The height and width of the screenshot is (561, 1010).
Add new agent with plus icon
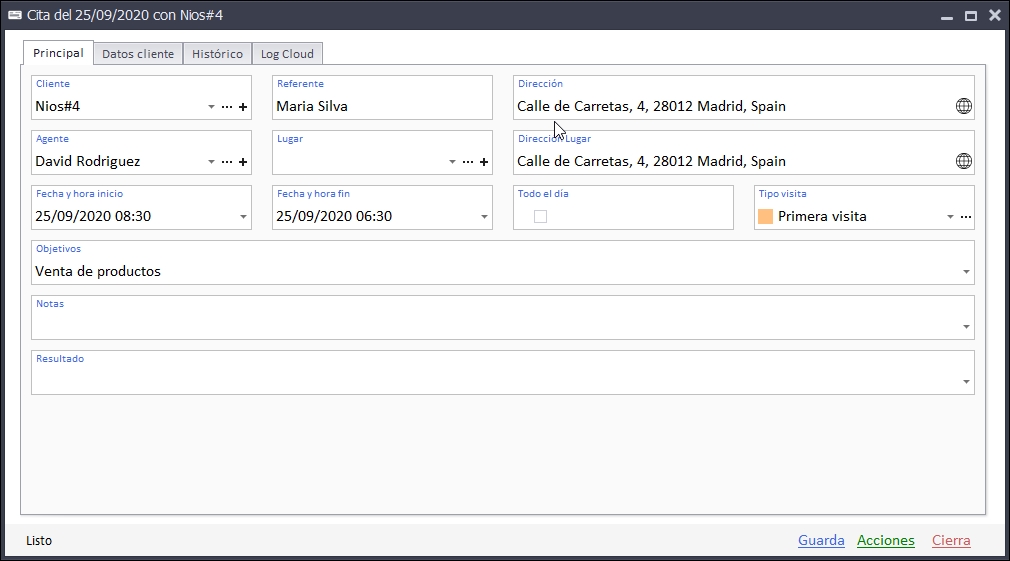[x=243, y=162]
